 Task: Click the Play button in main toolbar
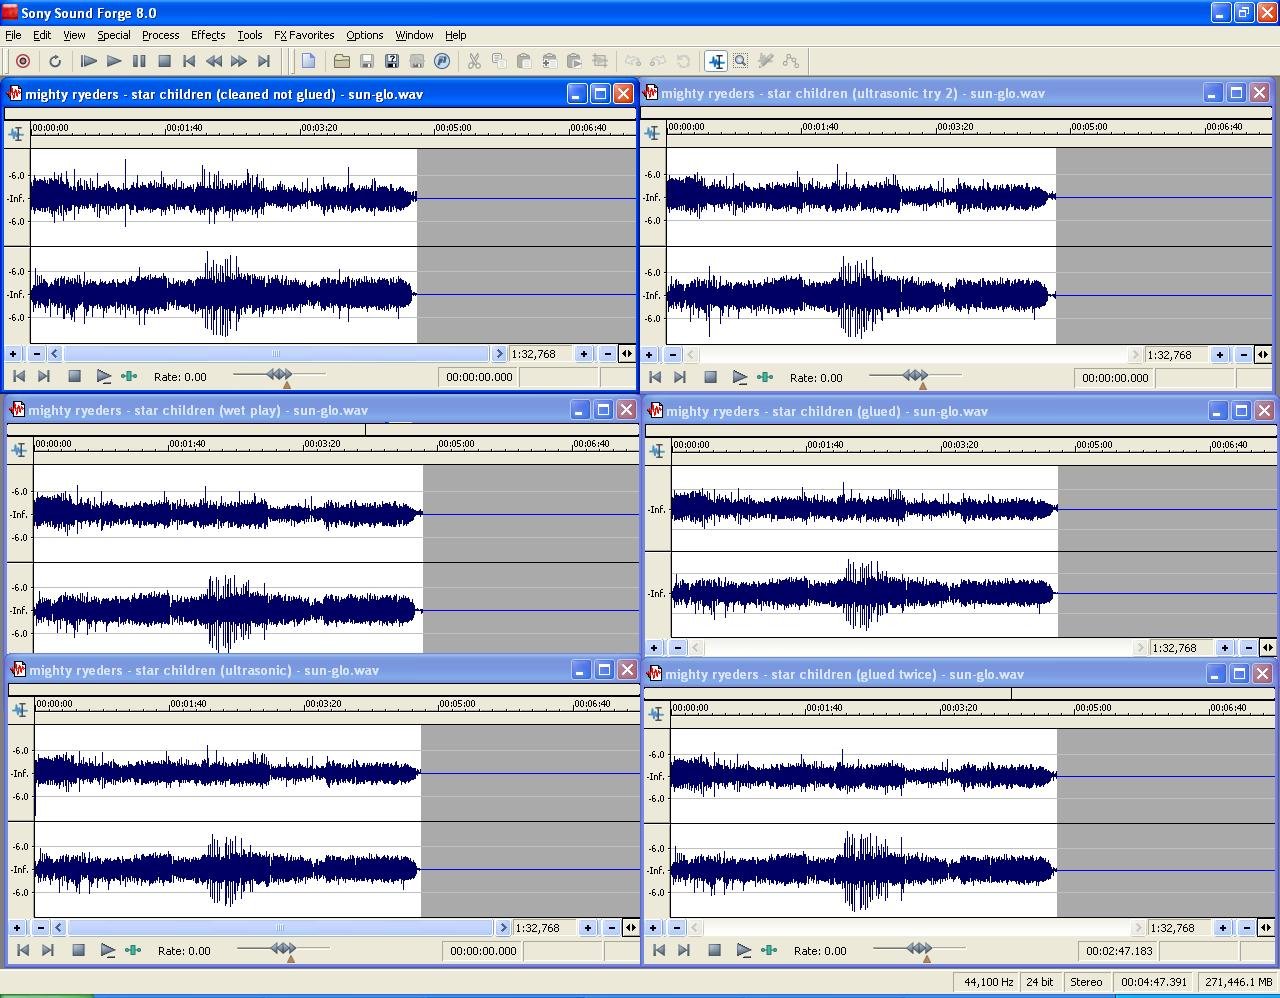114,61
